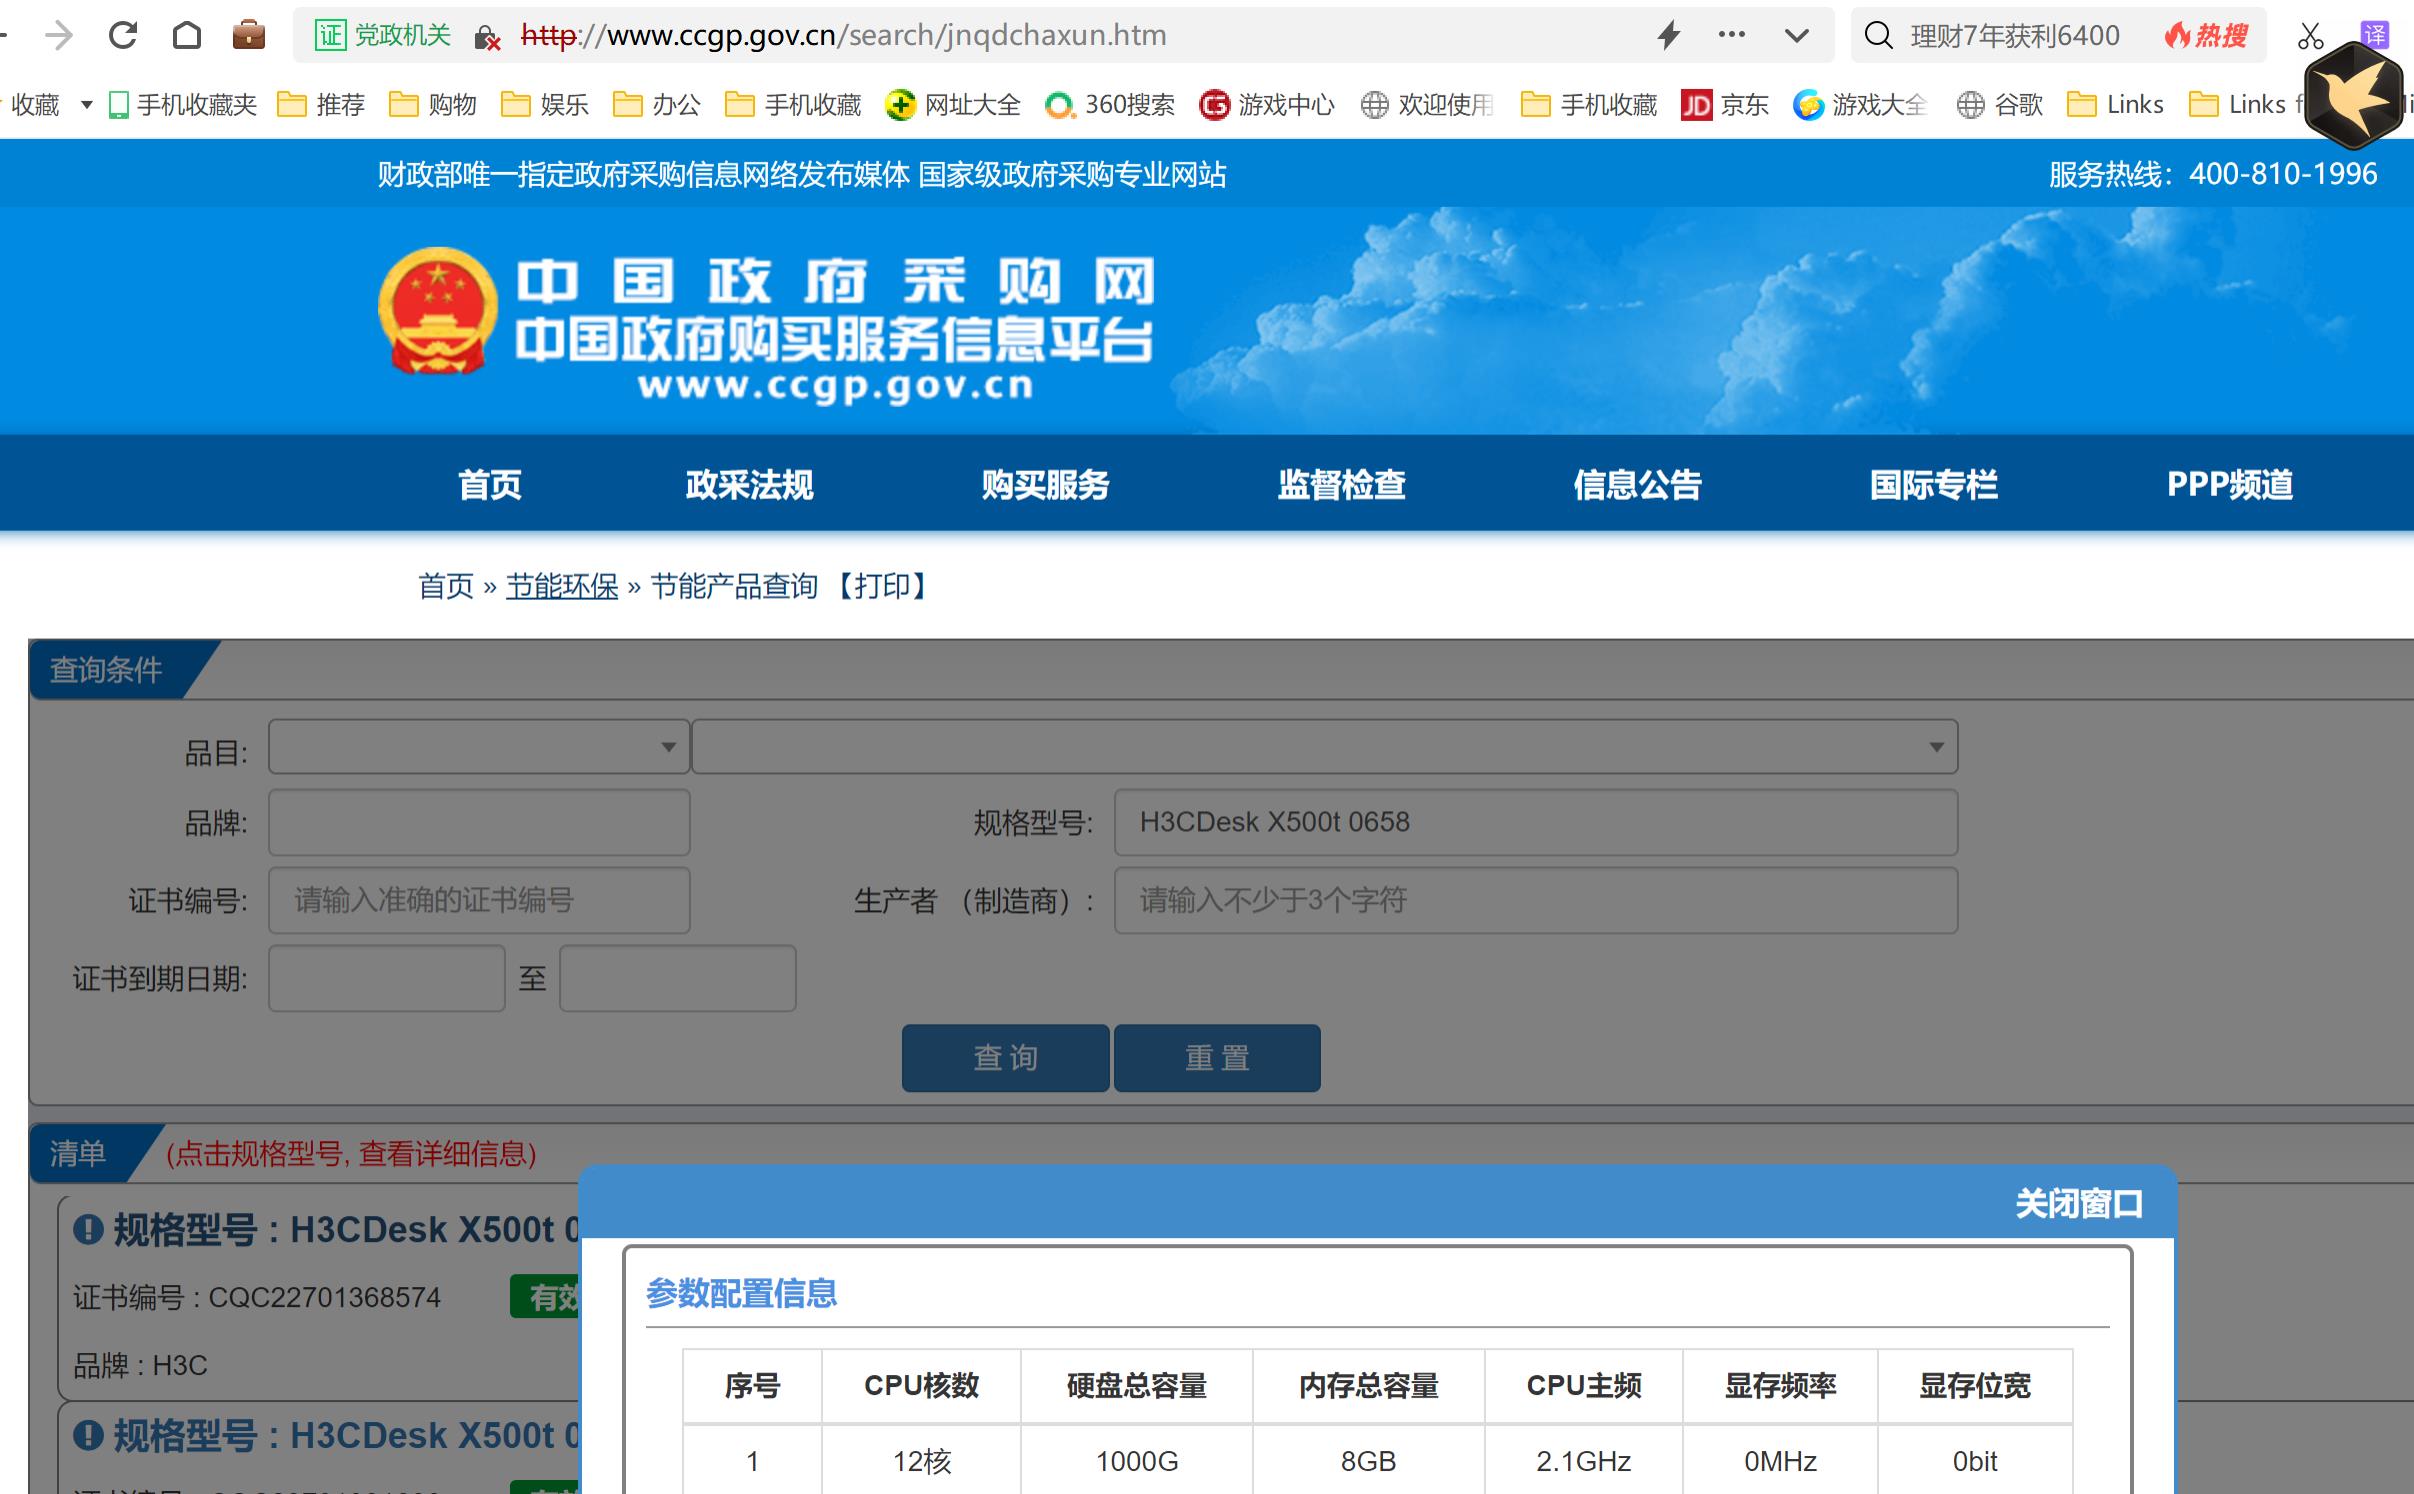The image size is (2414, 1494).
Task: Open 热搜 hot search
Action: [2207, 36]
